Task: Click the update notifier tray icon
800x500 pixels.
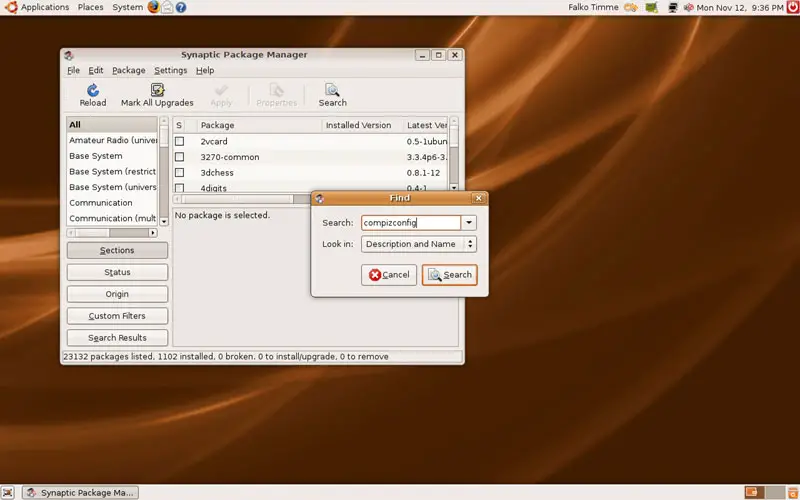Action: pyautogui.click(x=651, y=8)
